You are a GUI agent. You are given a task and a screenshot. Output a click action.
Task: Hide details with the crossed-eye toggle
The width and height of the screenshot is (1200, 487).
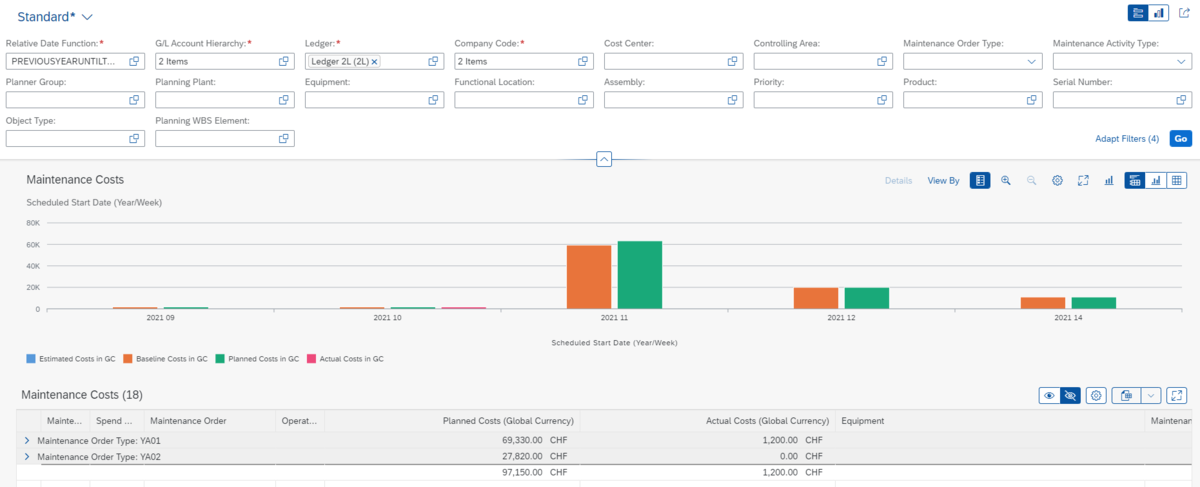pyautogui.click(x=1070, y=396)
